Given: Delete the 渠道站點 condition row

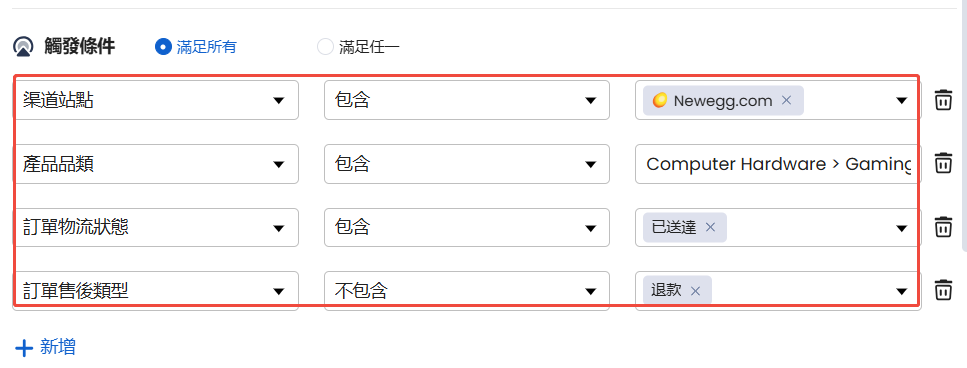Looking at the screenshot, I should (x=943, y=100).
